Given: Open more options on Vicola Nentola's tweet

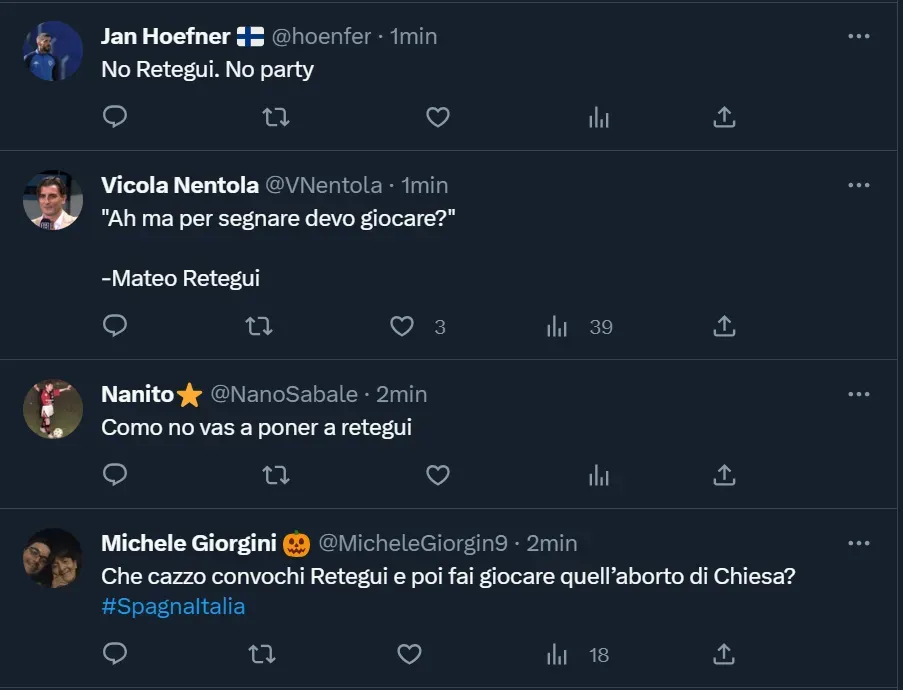Looking at the screenshot, I should coord(858,185).
